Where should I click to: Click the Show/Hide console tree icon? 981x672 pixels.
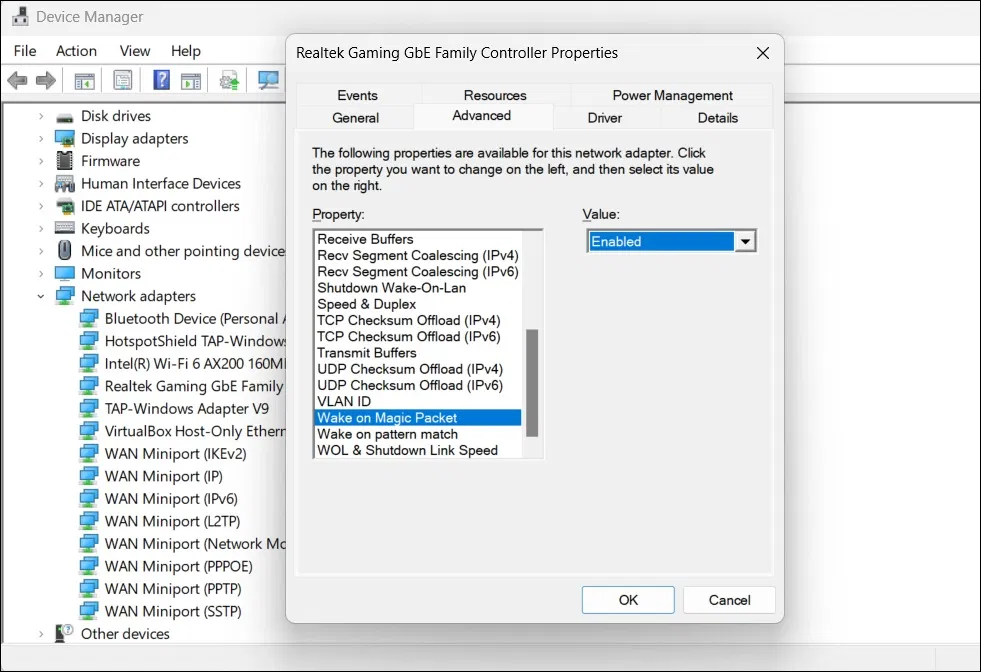pos(85,80)
